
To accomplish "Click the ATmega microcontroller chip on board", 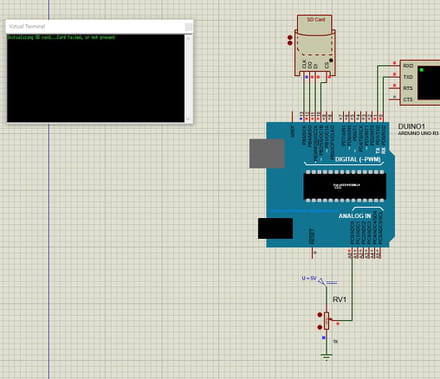I will [345, 186].
